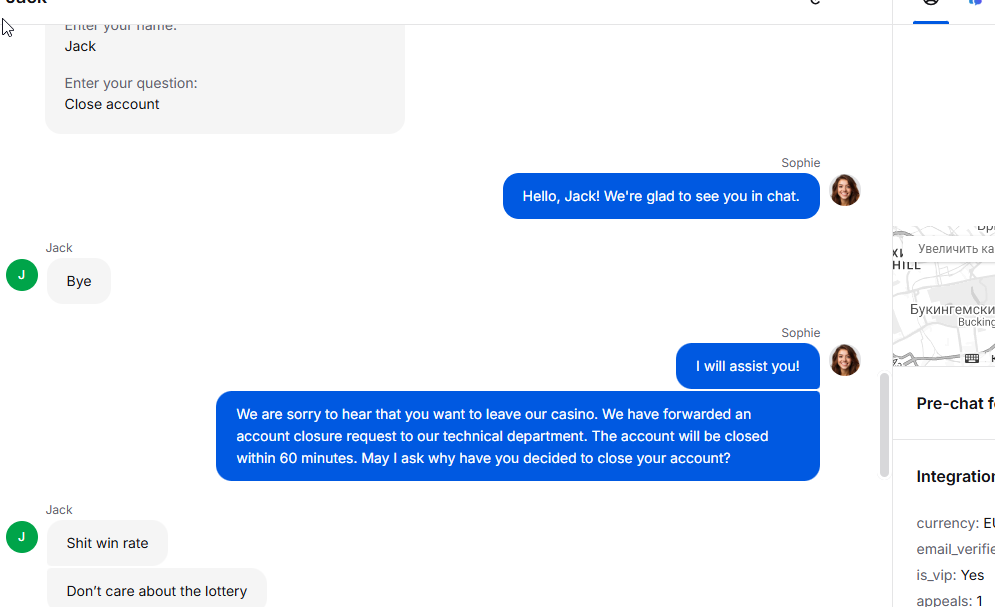
Task: Click the is_vip integration field
Action: [951, 575]
